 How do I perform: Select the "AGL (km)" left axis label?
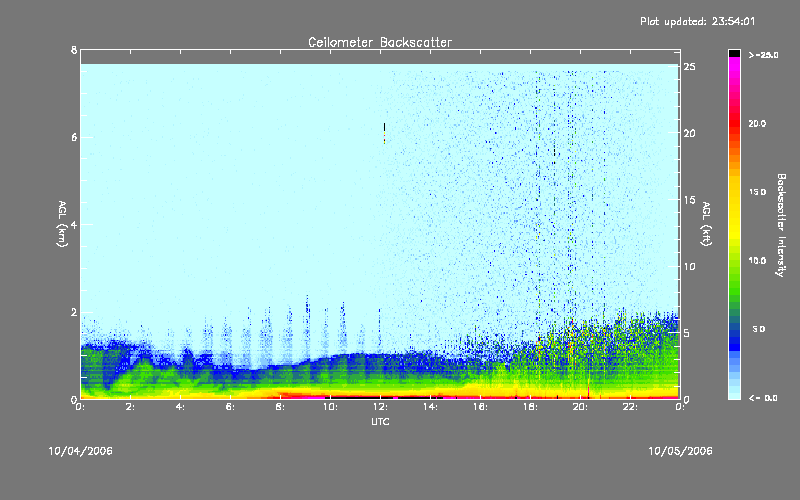62,224
